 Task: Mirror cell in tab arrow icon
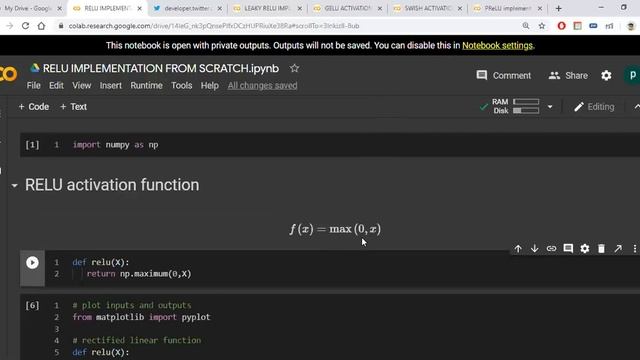(x=618, y=249)
